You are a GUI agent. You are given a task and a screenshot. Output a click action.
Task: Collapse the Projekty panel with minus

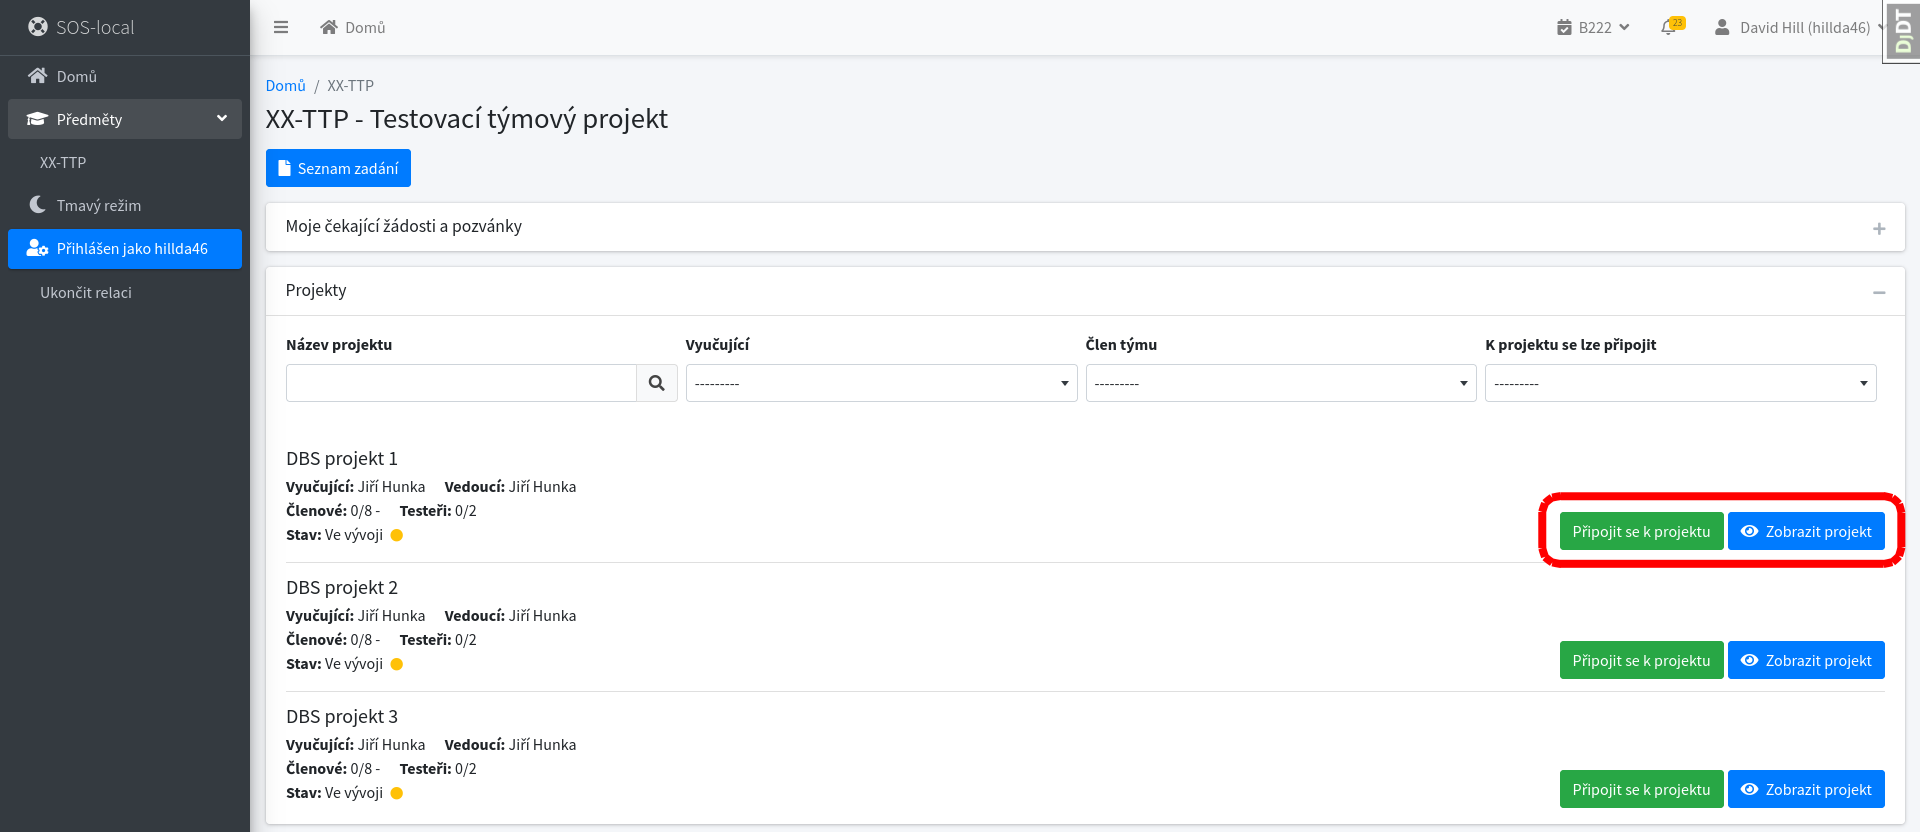point(1879,292)
